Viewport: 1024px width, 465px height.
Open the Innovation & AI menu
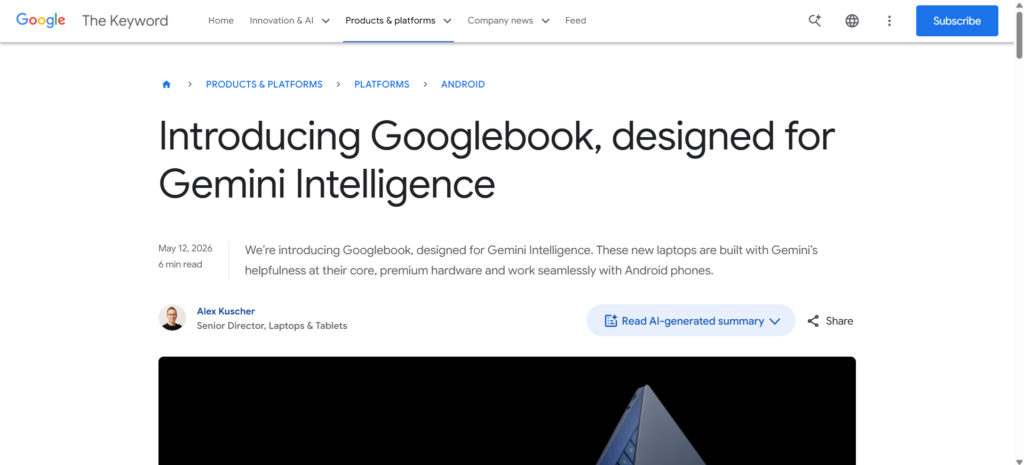(x=281, y=21)
